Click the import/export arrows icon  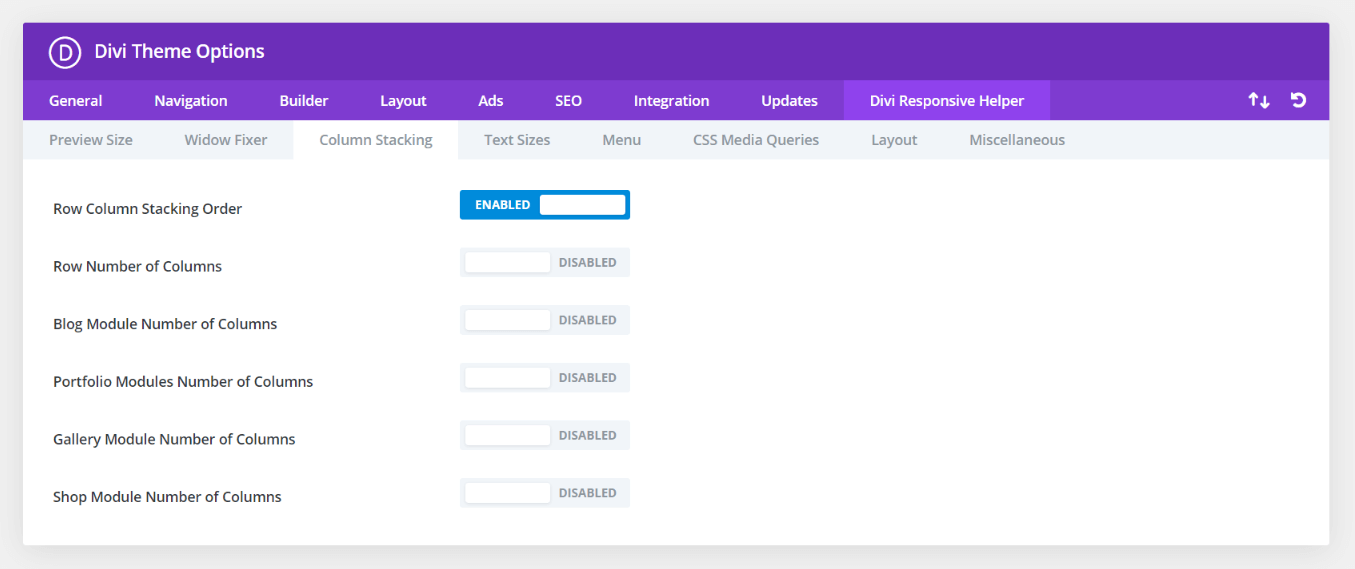point(1258,100)
